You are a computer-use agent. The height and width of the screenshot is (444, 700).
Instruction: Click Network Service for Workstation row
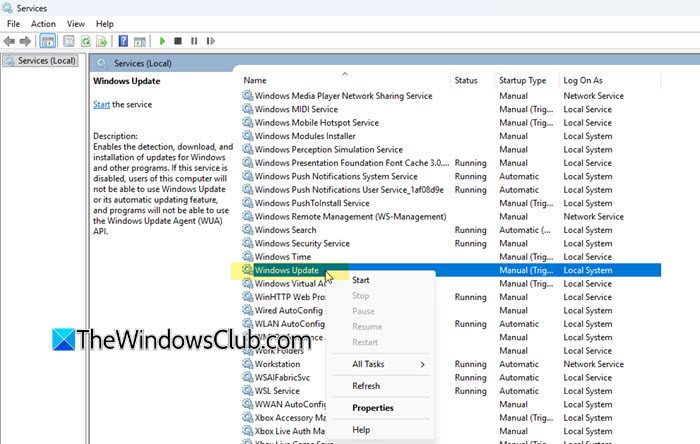pyautogui.click(x=593, y=364)
